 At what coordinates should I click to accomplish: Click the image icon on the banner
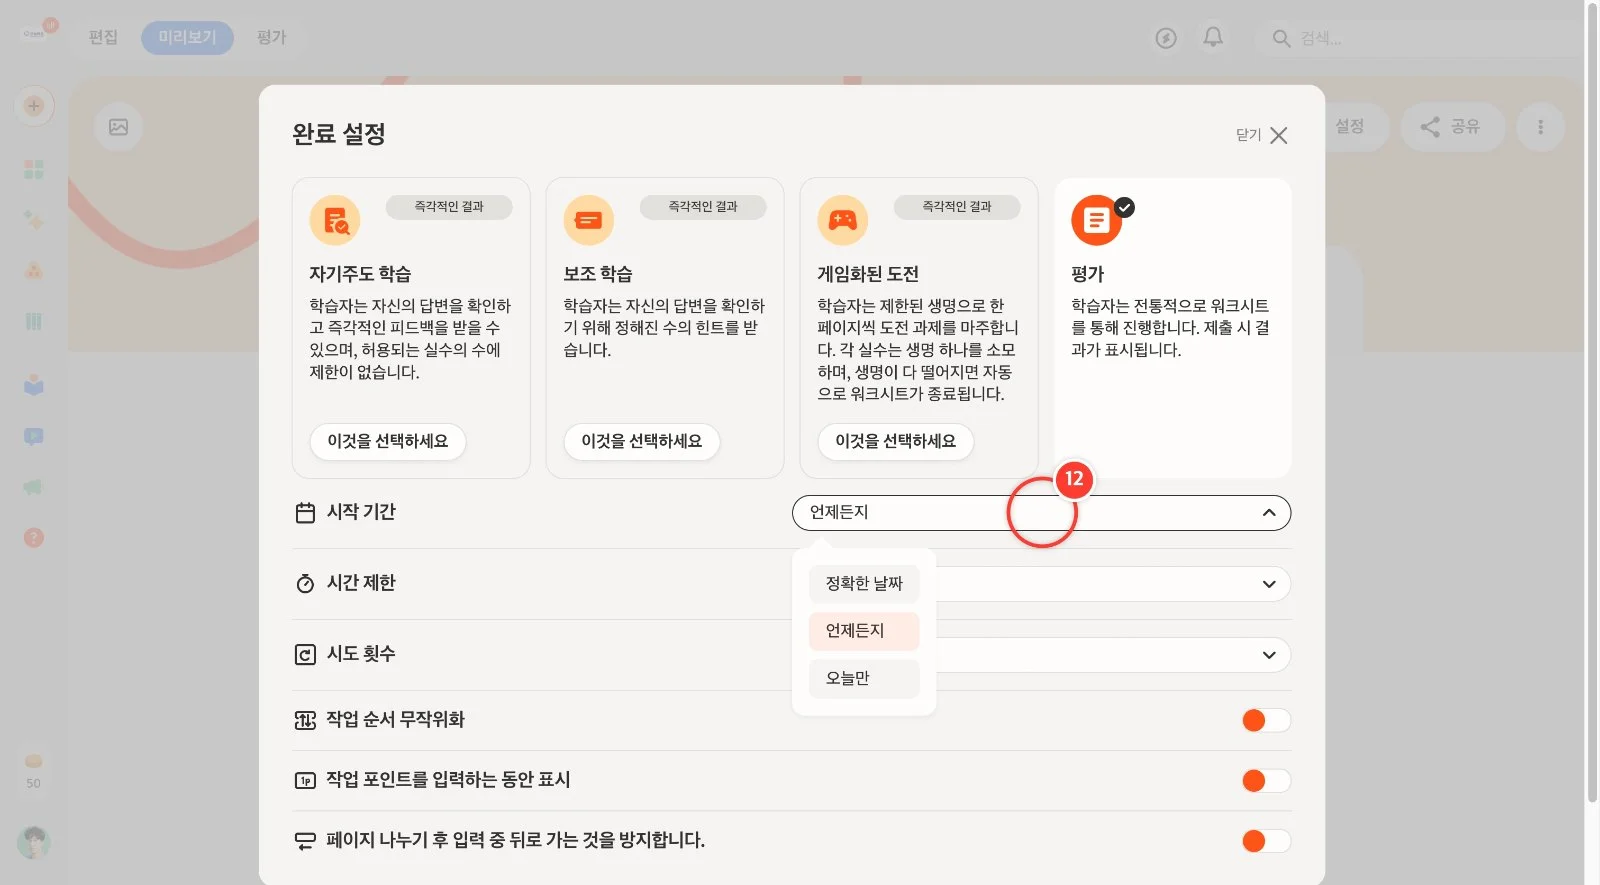click(x=118, y=127)
